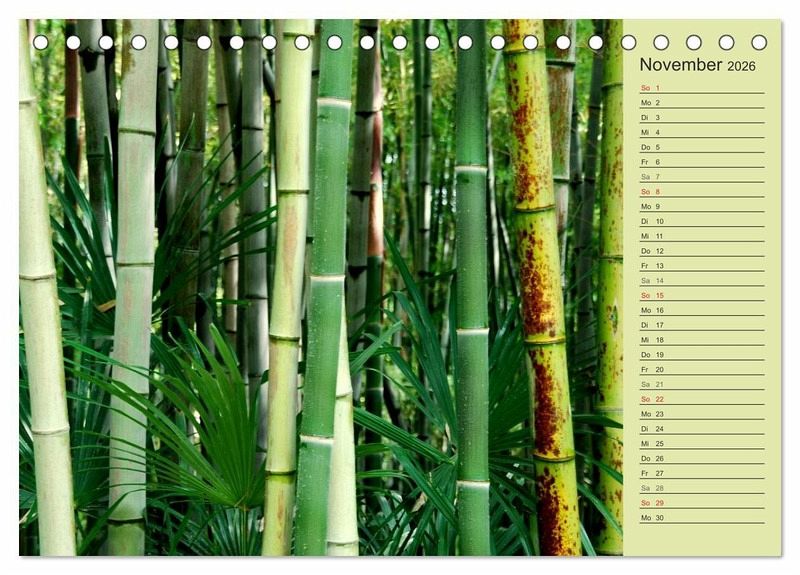Viewport: 800px width, 575px height.
Task: Select Sunday 1 date row
Action: coord(700,88)
